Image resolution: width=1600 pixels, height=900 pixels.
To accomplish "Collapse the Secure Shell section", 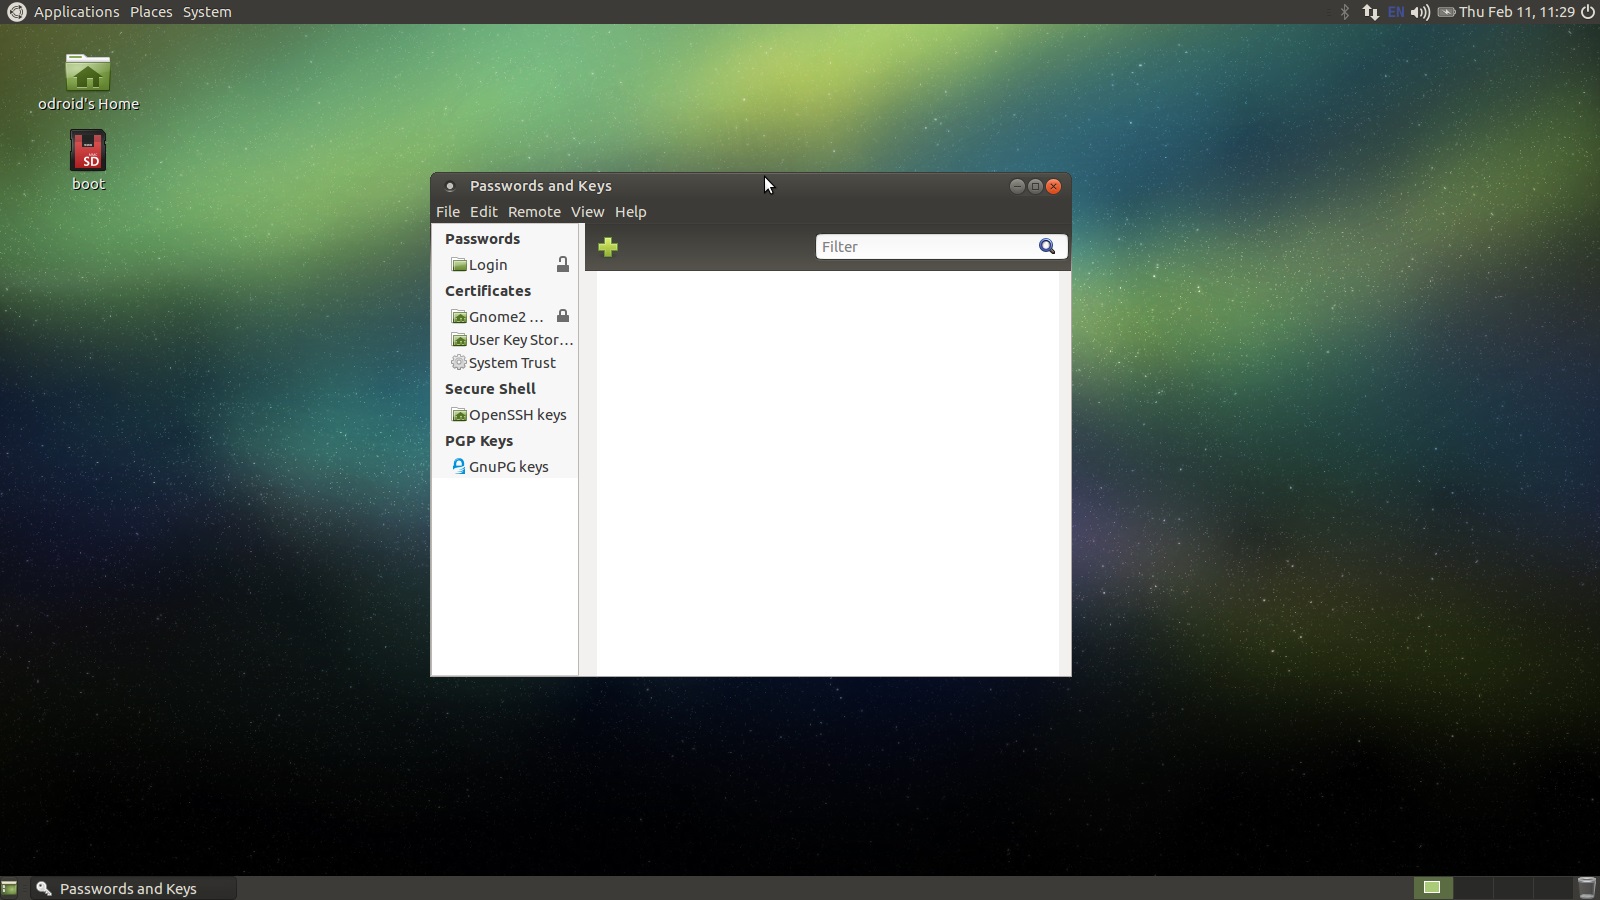I will point(490,388).
